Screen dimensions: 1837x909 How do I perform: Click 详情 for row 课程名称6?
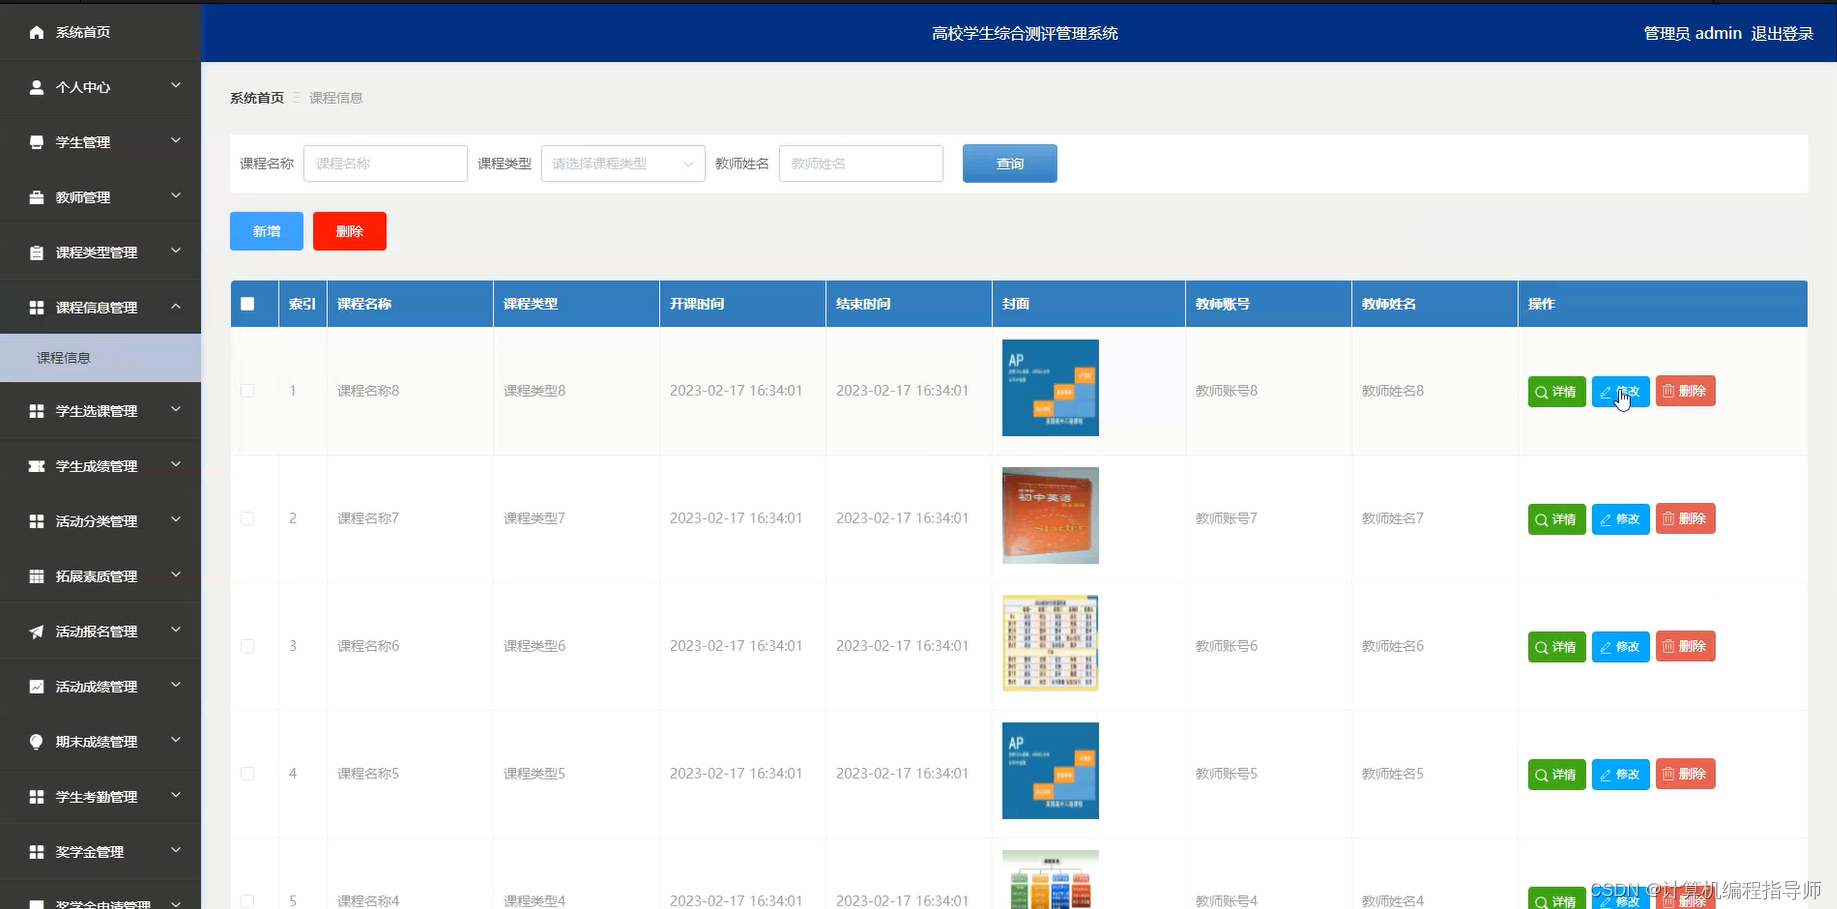(1556, 647)
